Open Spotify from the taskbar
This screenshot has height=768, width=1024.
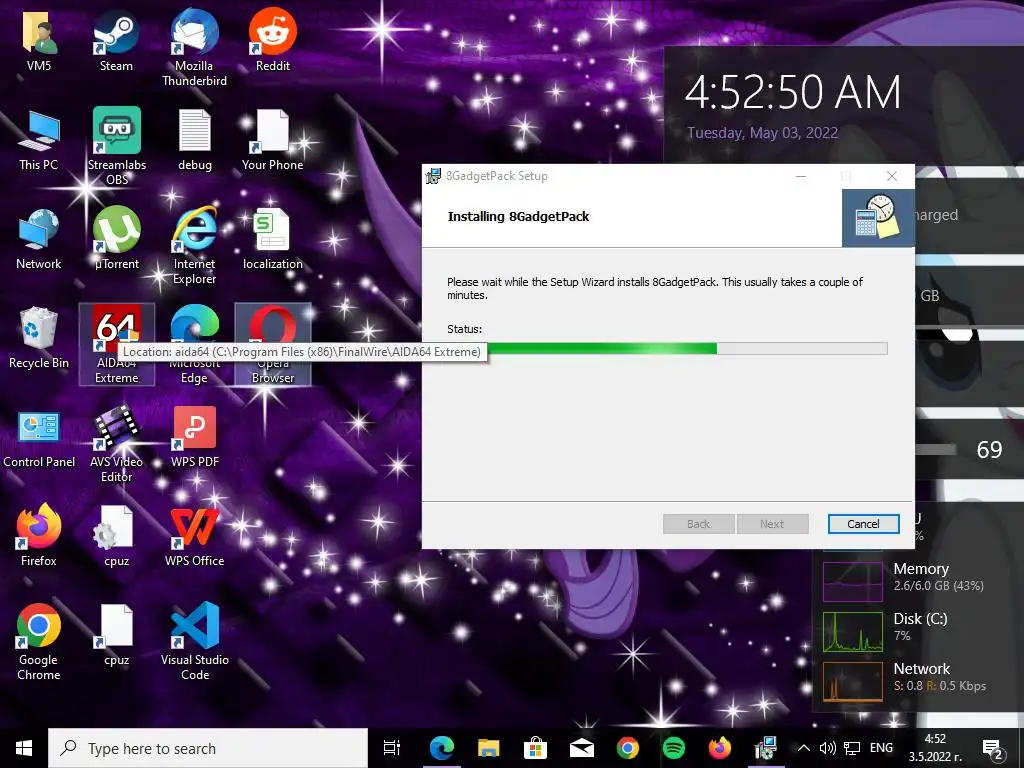click(674, 748)
